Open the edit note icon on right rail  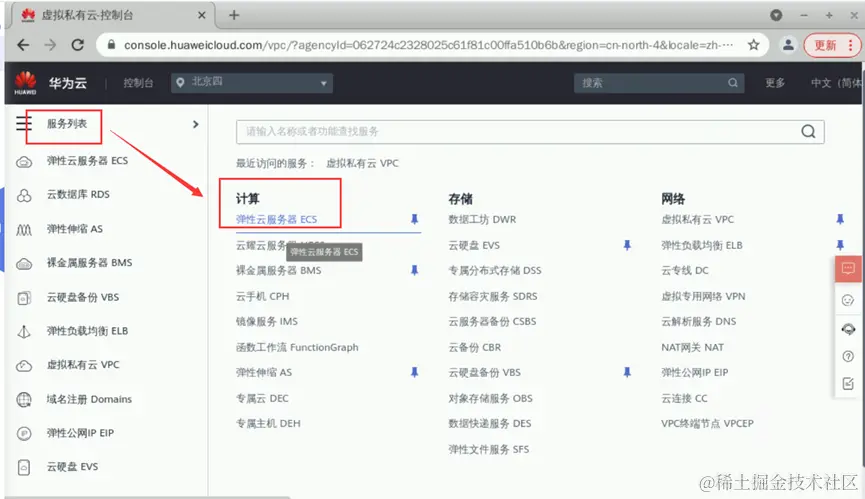[848, 383]
